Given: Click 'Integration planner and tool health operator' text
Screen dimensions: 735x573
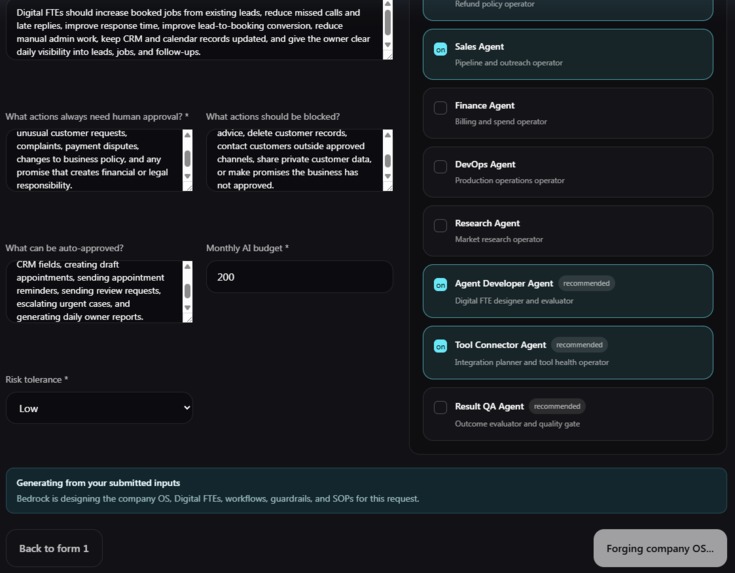Looking at the screenshot, I should (x=532, y=362).
